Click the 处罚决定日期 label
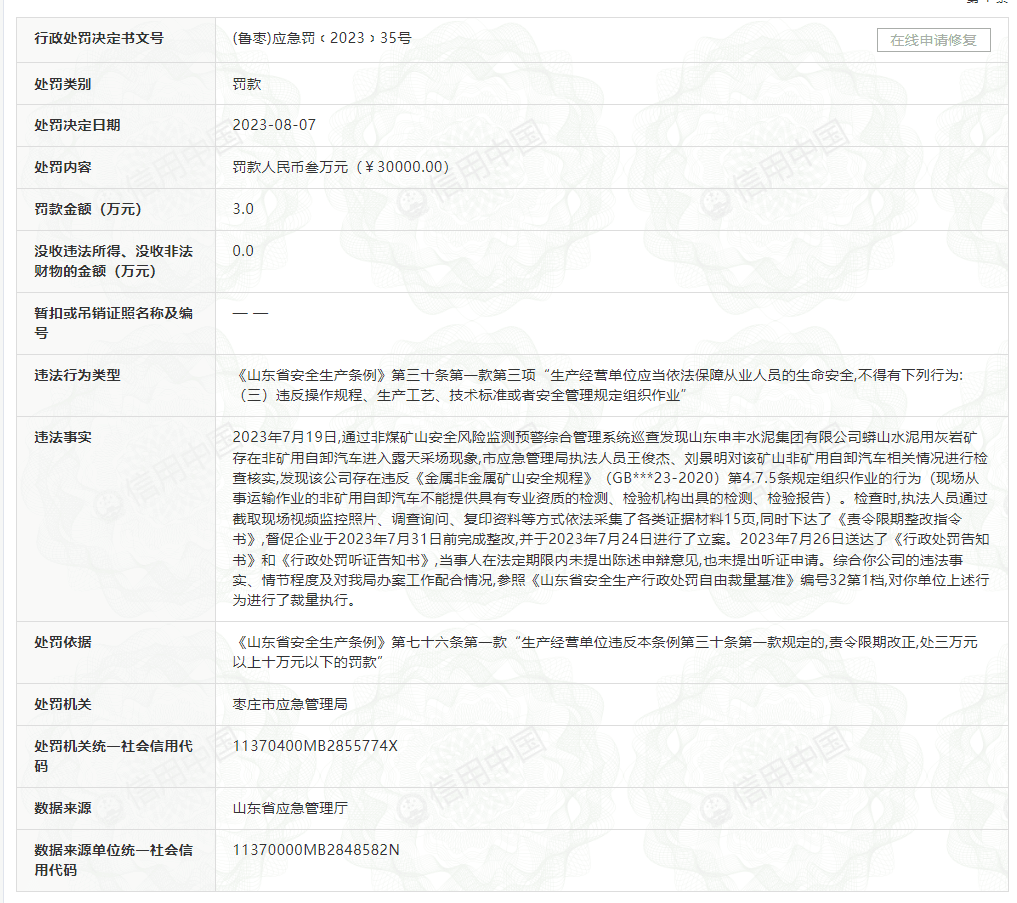The height and width of the screenshot is (903, 1017). point(77,125)
